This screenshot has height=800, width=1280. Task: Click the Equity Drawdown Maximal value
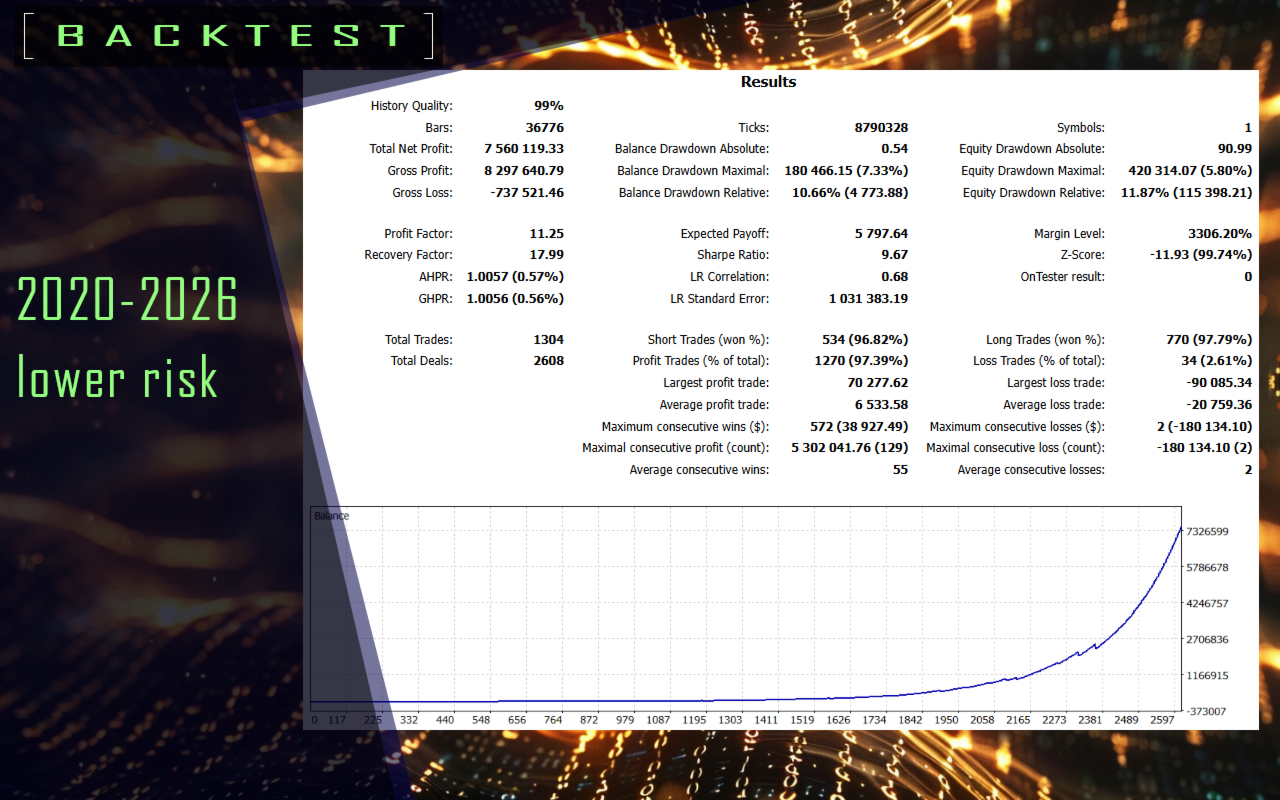pyautogui.click(x=1185, y=171)
